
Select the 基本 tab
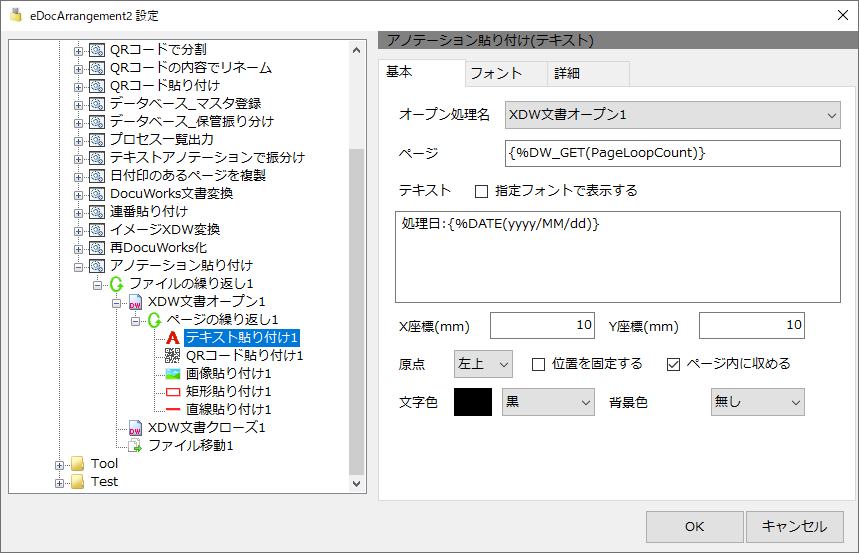421,72
